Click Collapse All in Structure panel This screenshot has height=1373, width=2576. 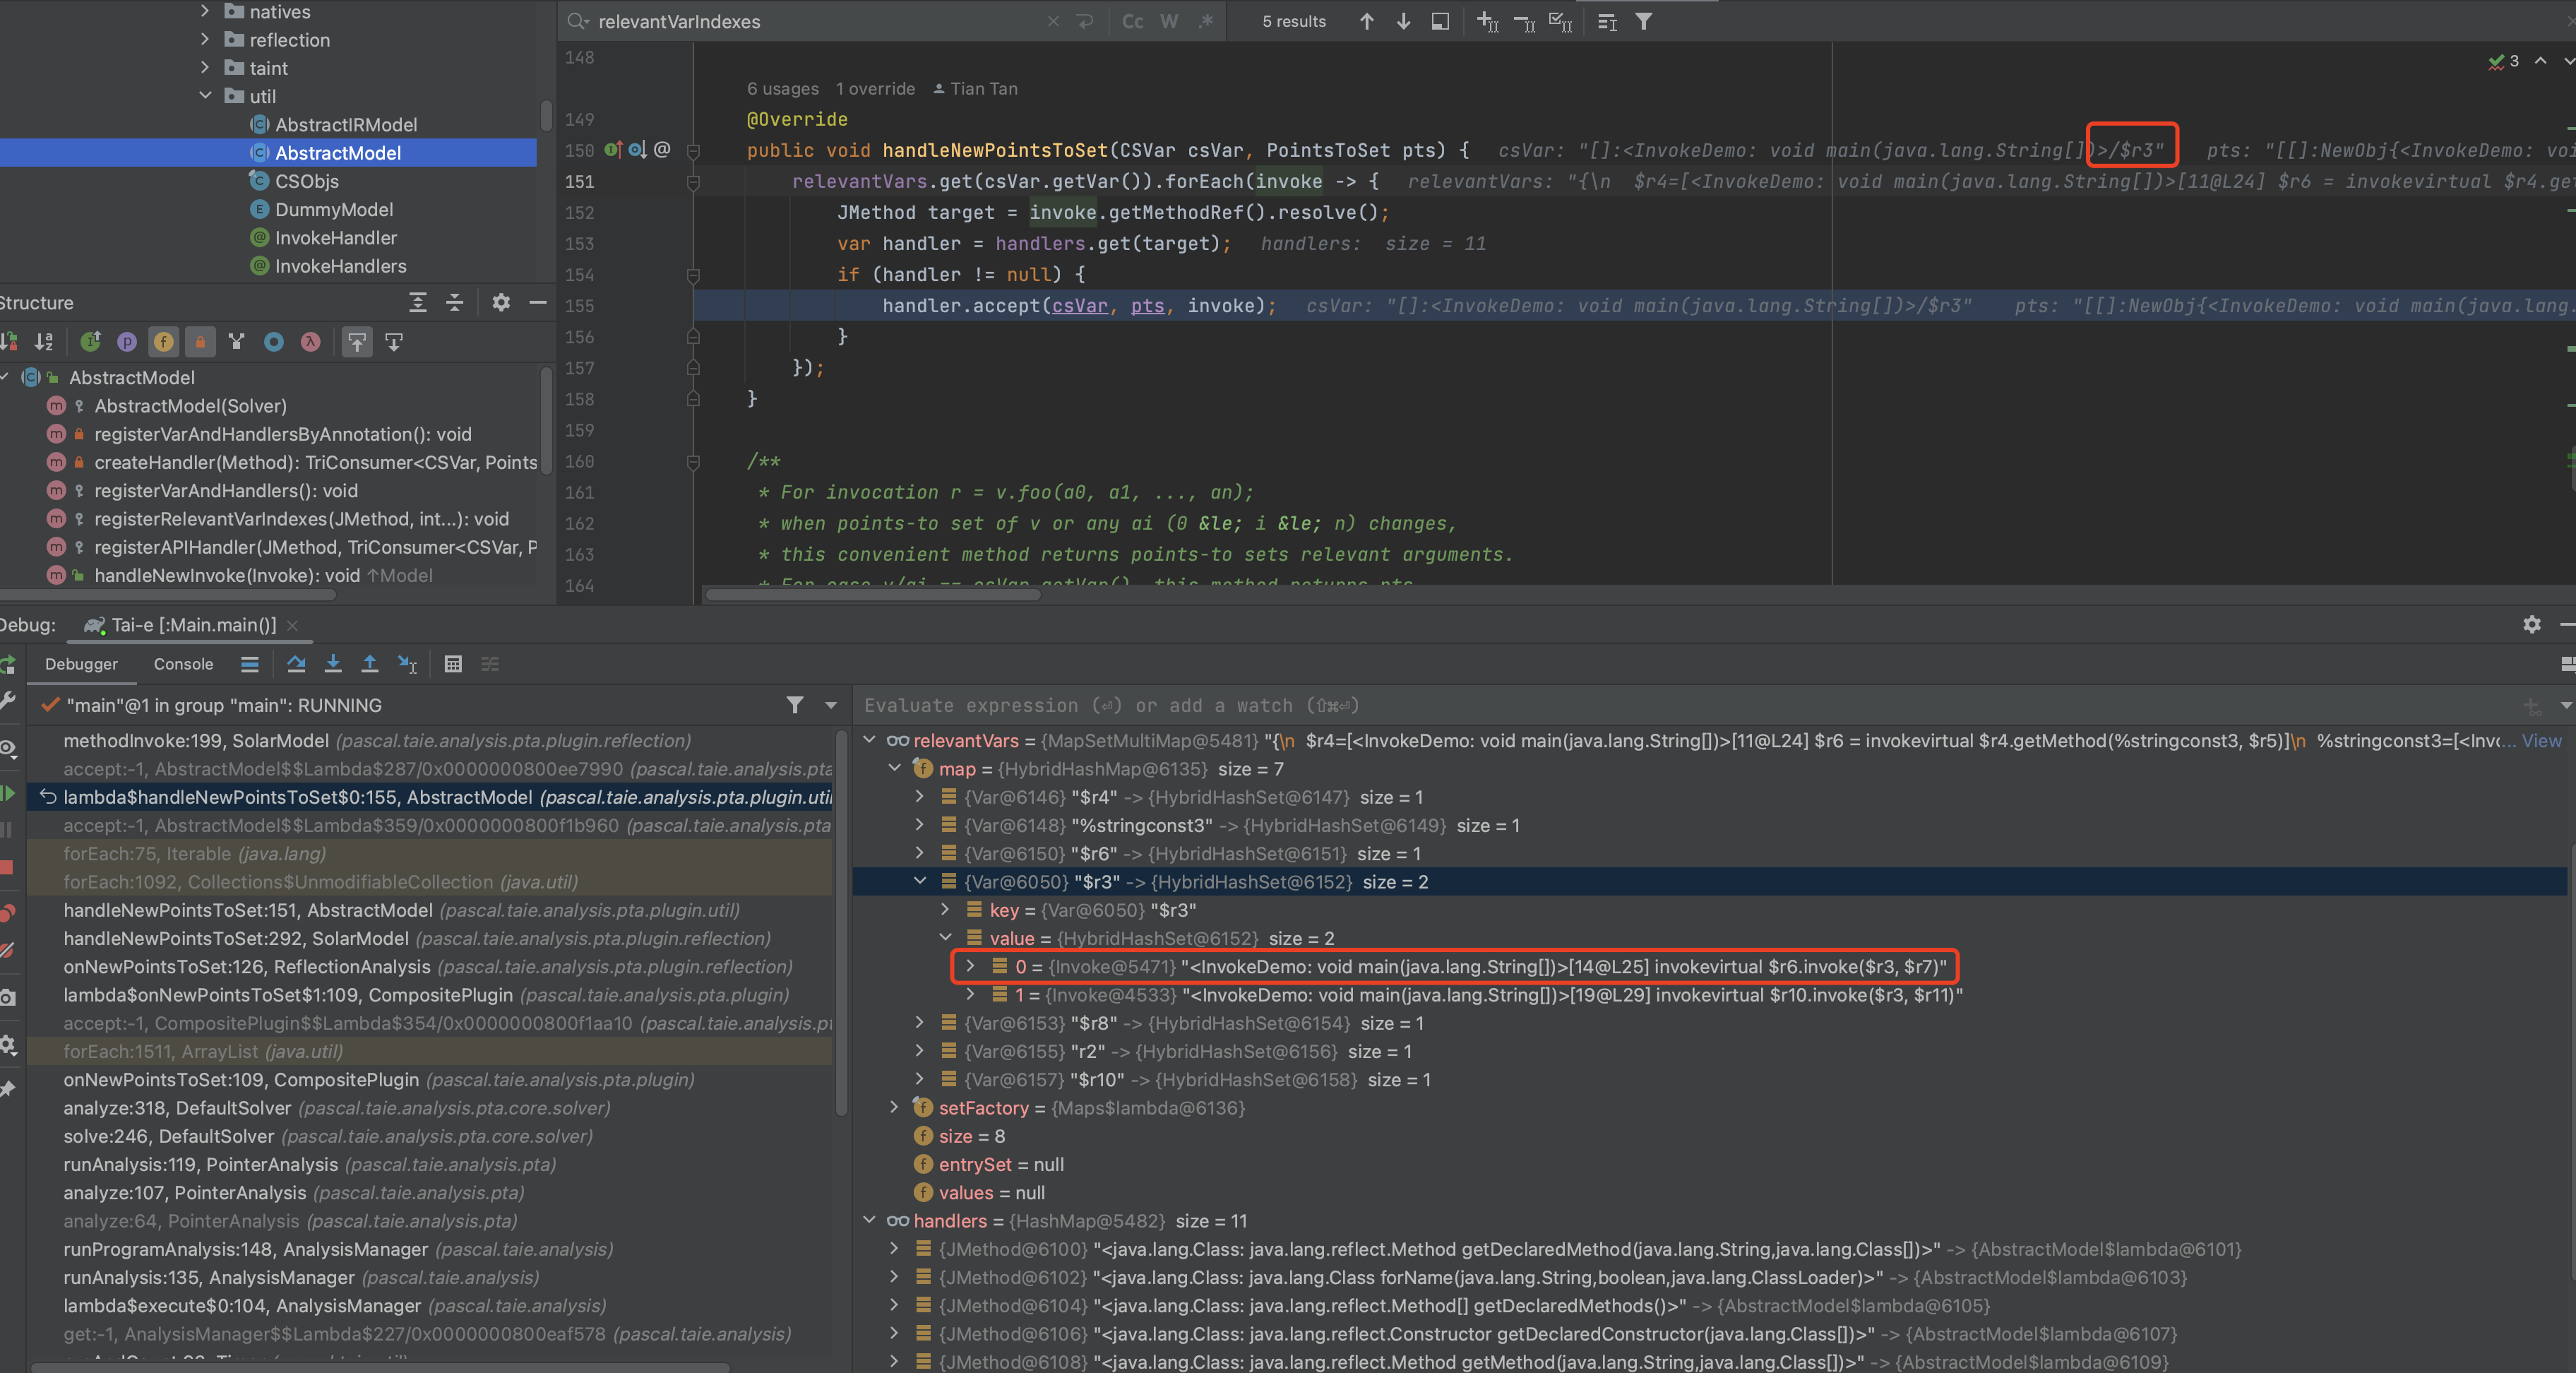pos(455,303)
